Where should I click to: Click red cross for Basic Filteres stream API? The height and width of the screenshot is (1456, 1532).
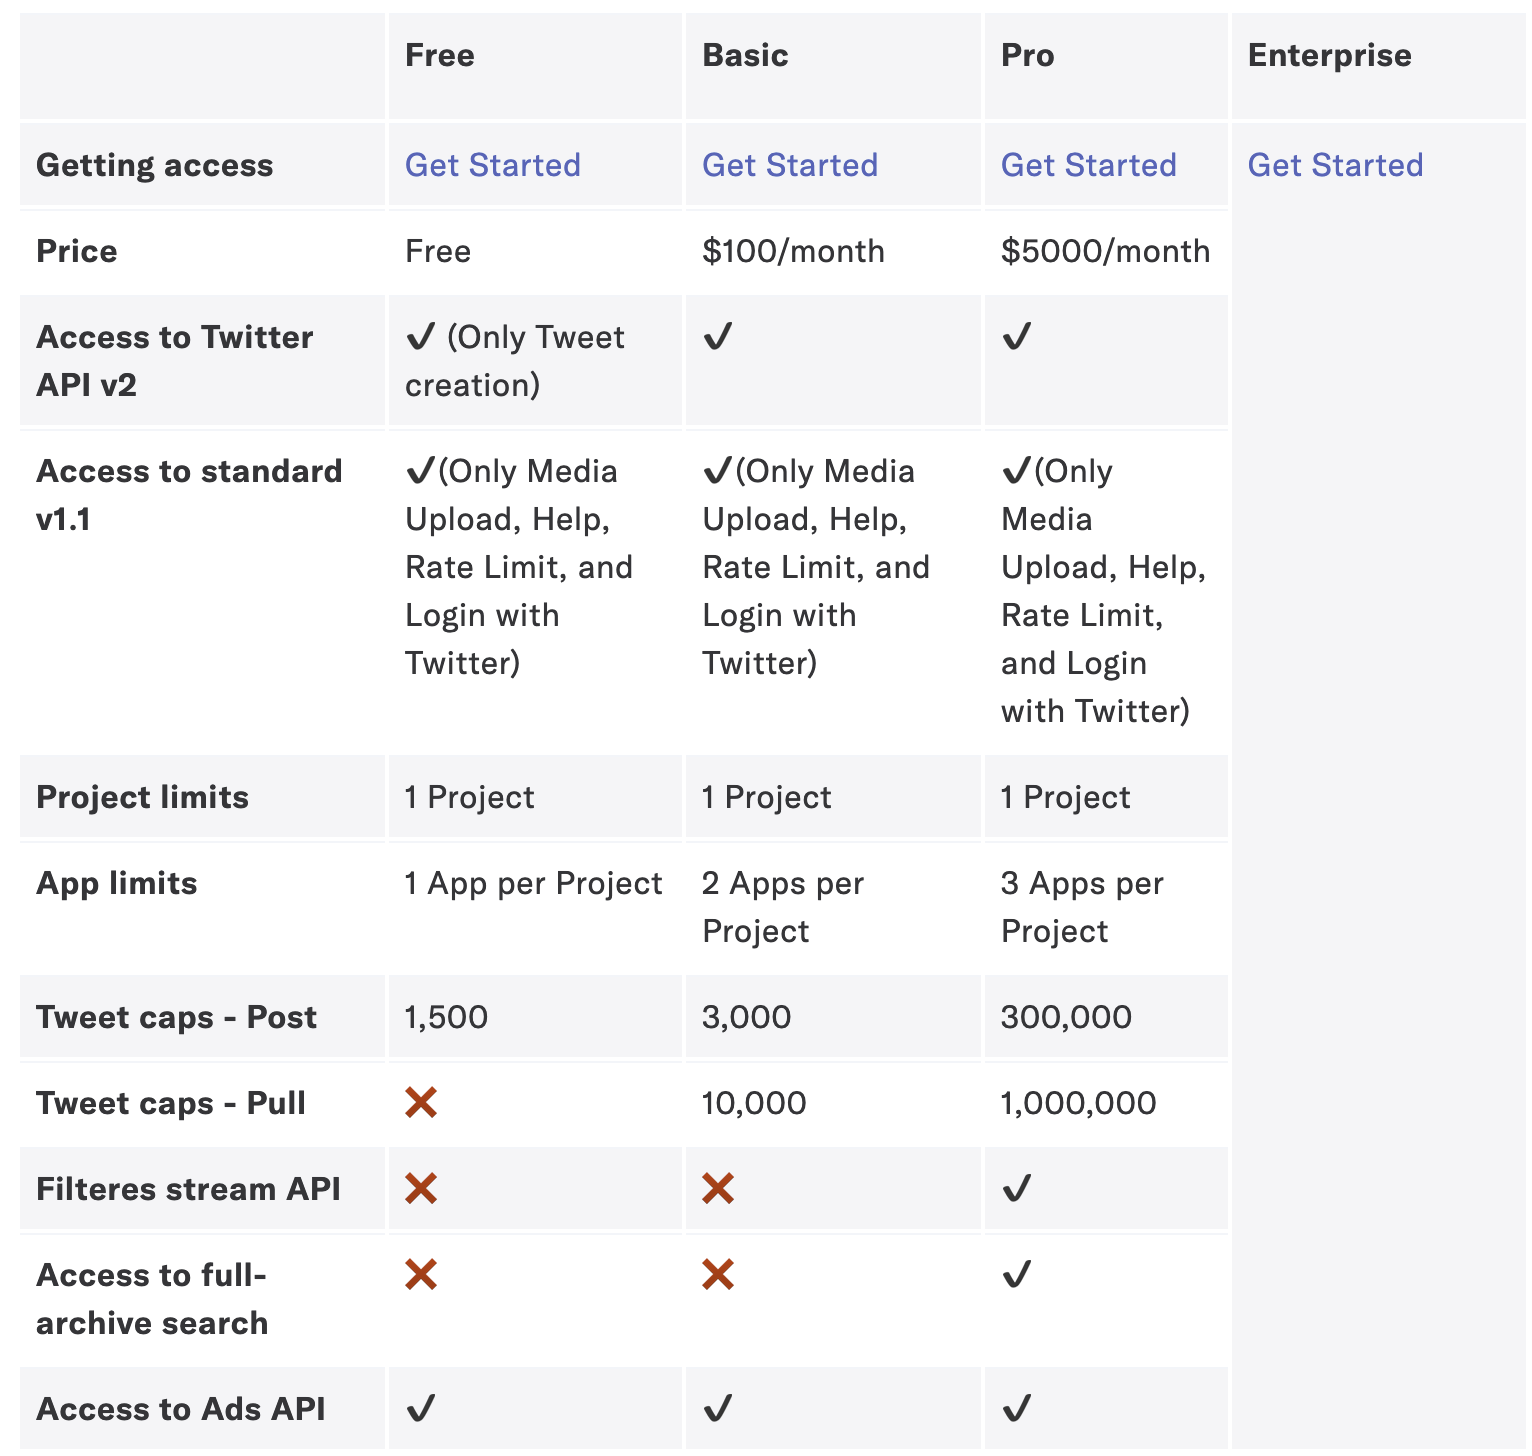[718, 1189]
